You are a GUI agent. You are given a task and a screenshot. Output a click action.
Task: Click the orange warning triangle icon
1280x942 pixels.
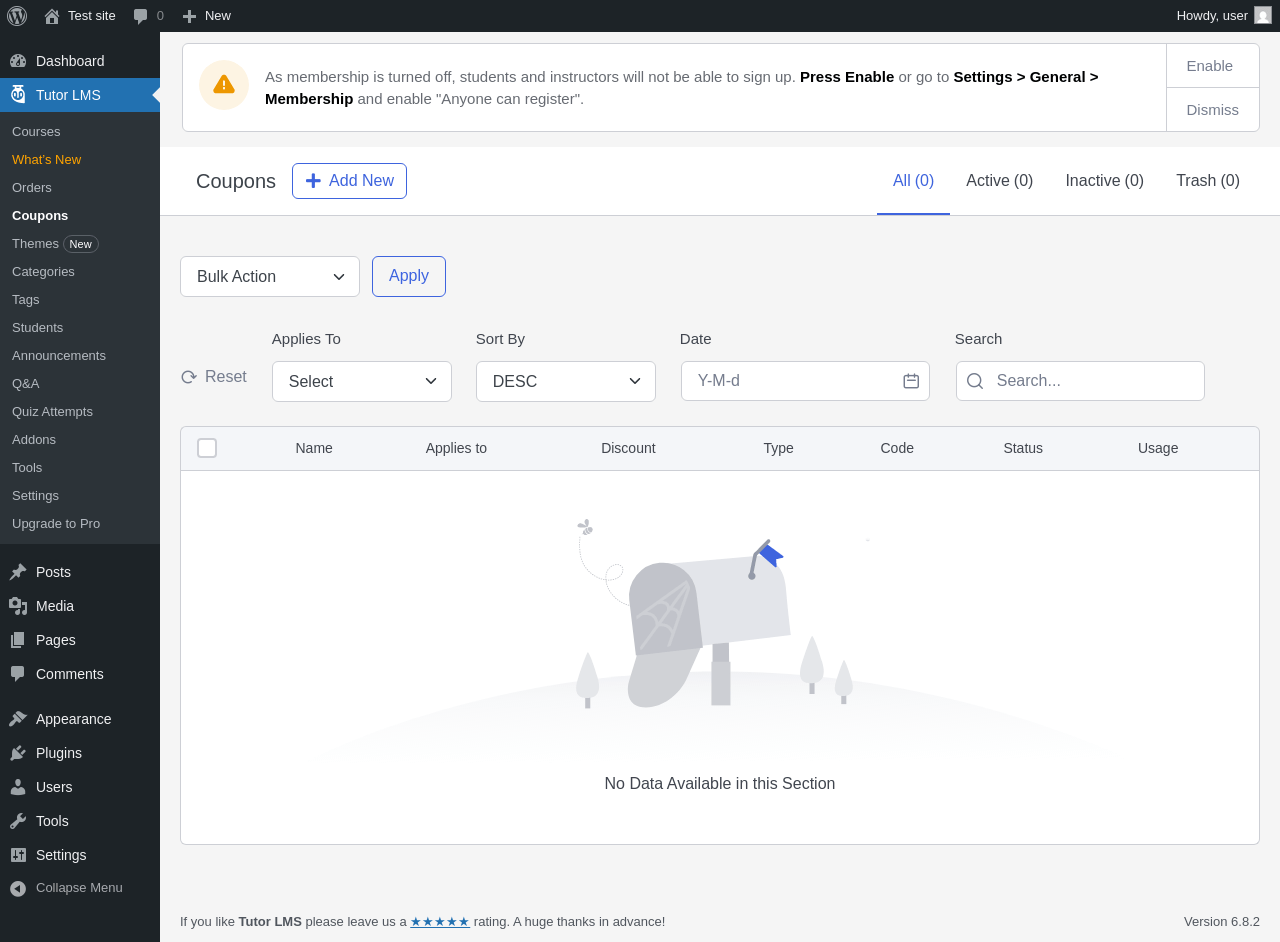coord(224,85)
